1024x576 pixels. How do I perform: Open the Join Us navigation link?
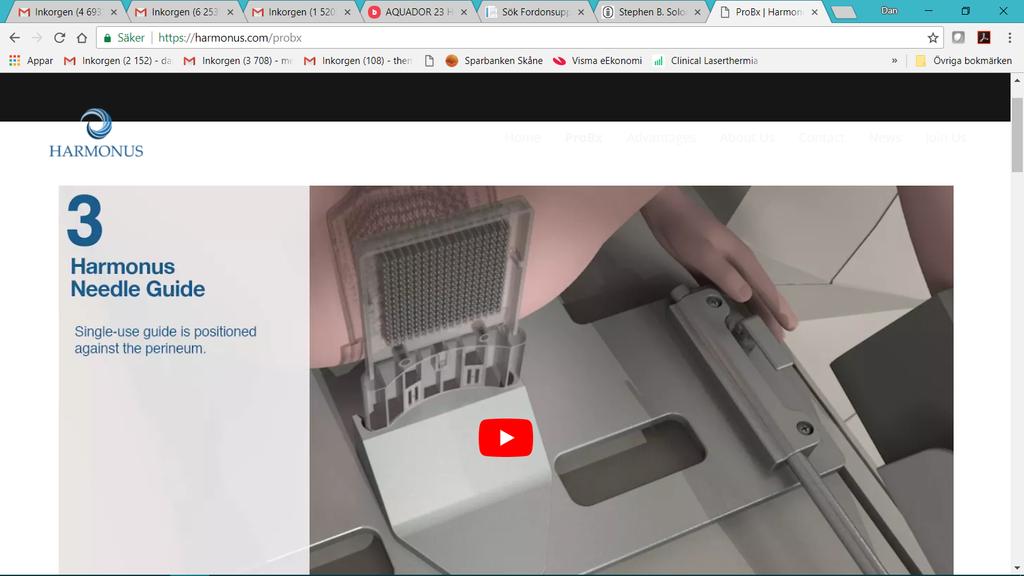pos(945,138)
